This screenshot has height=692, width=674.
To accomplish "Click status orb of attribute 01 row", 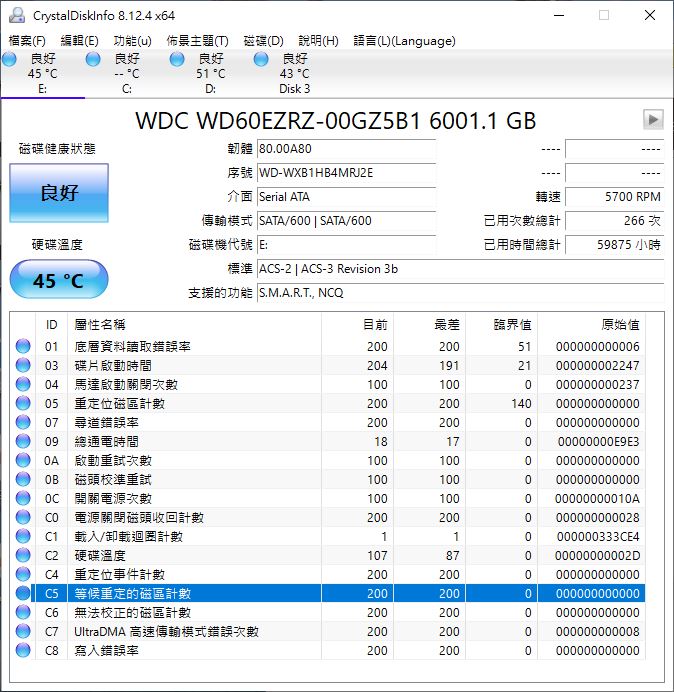I will [x=23, y=346].
